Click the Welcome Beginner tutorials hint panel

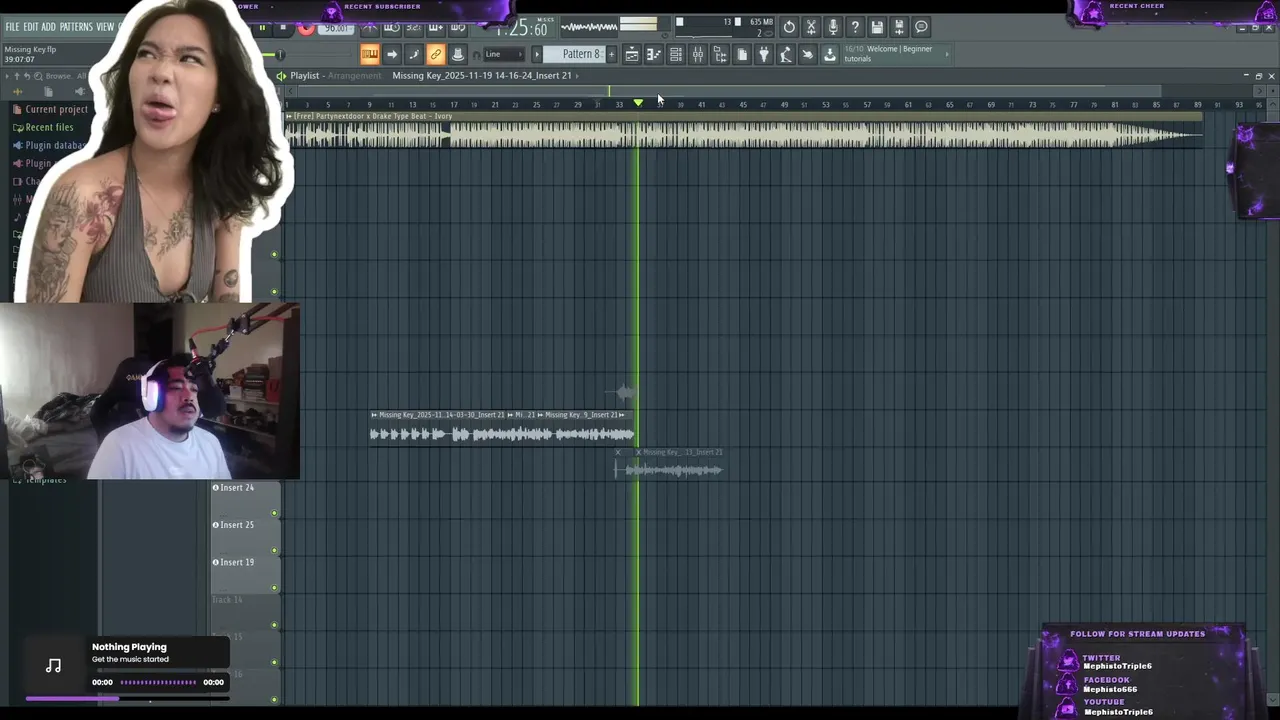897,54
